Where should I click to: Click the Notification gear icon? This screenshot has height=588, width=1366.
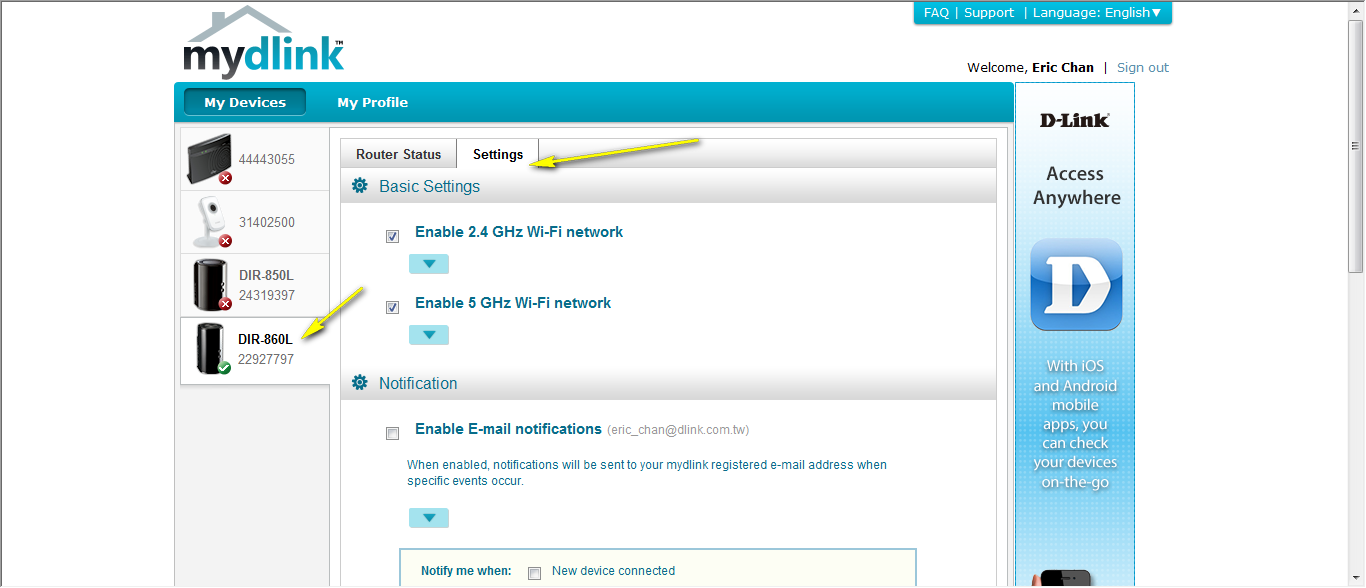coord(360,383)
